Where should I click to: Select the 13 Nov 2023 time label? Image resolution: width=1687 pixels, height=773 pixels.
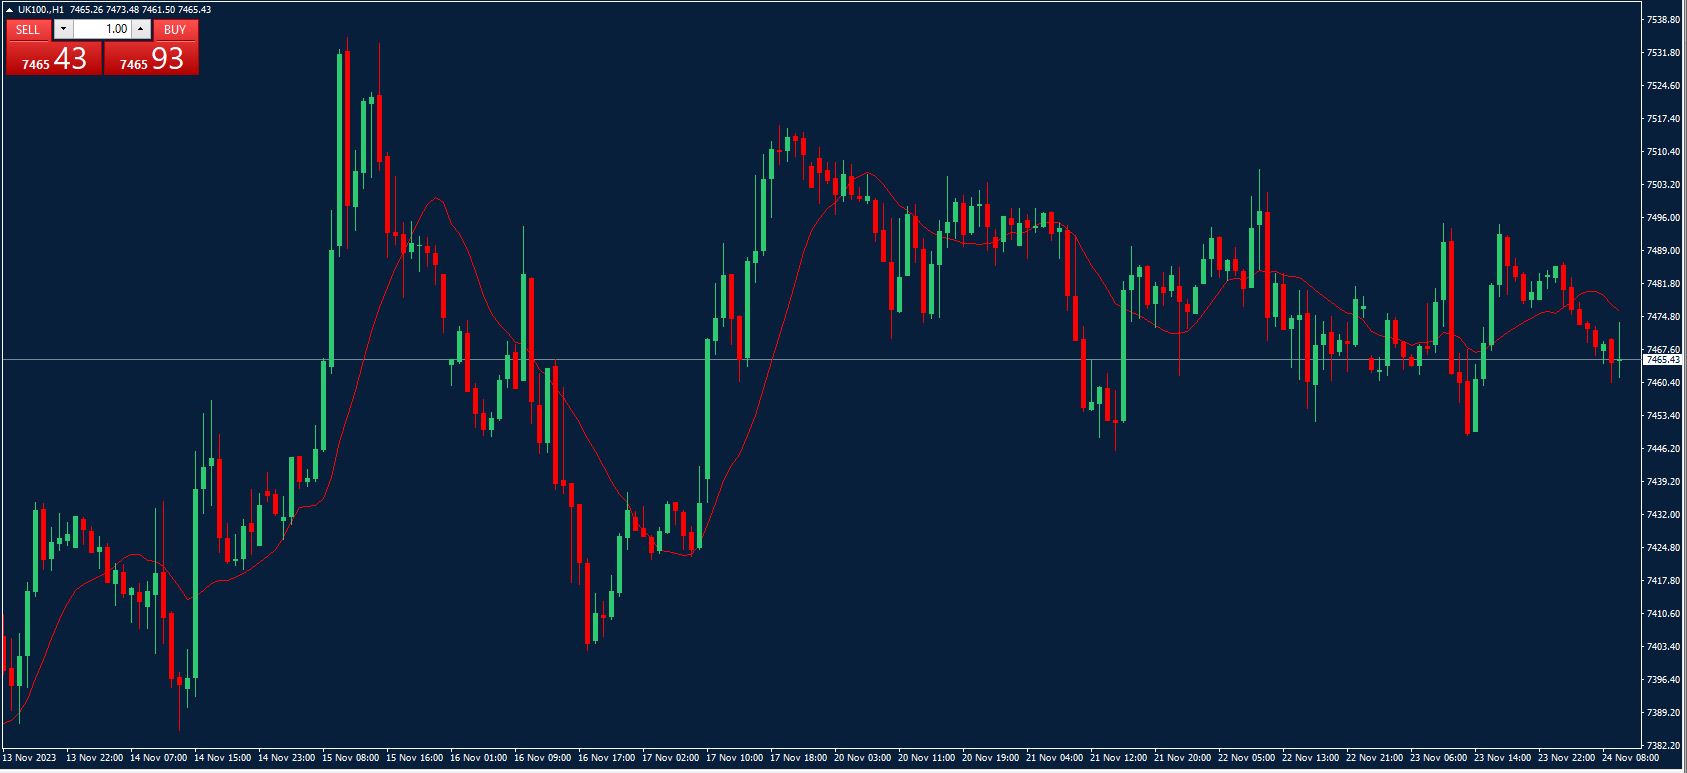[30, 758]
